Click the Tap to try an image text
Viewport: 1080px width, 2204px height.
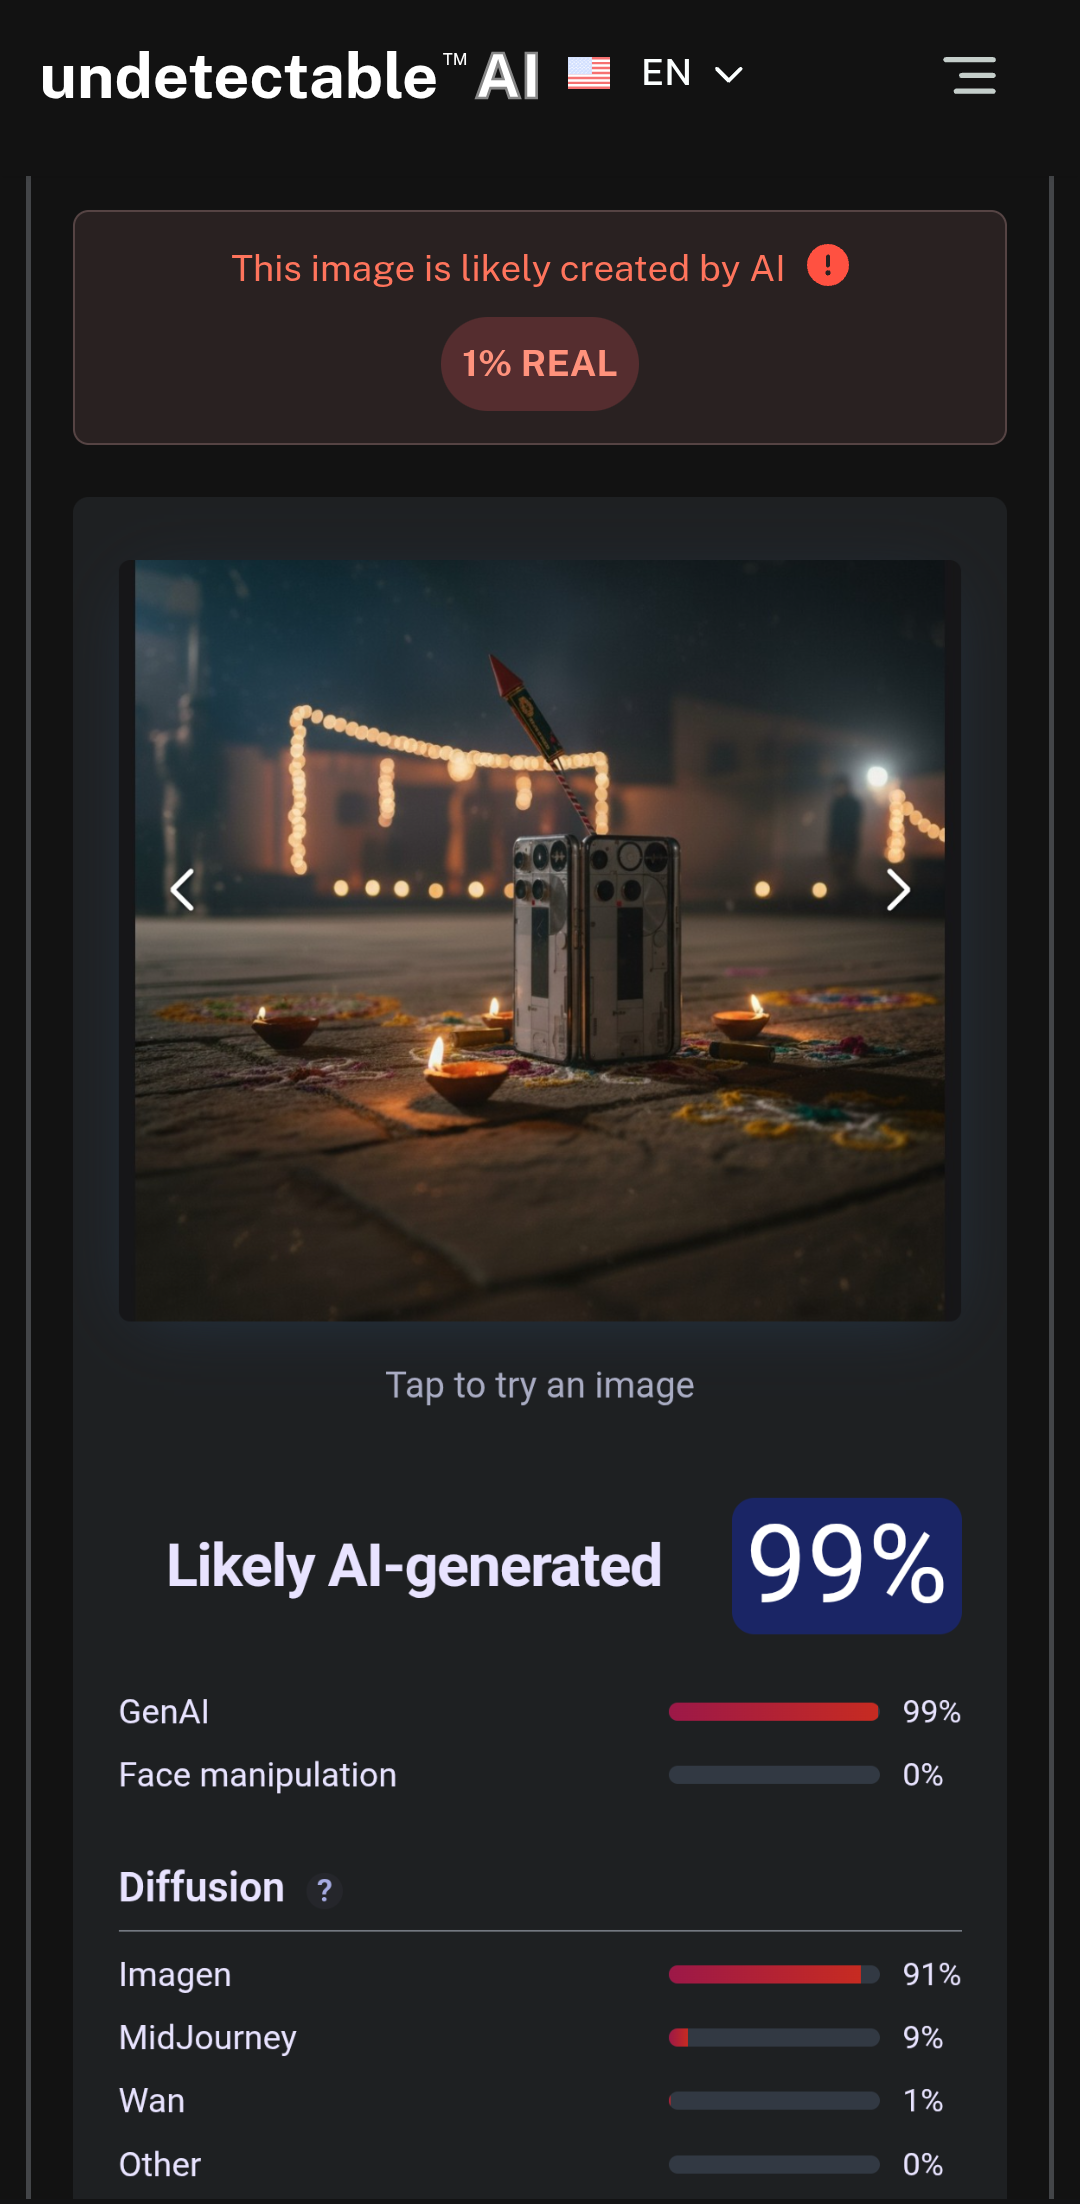coord(540,1385)
